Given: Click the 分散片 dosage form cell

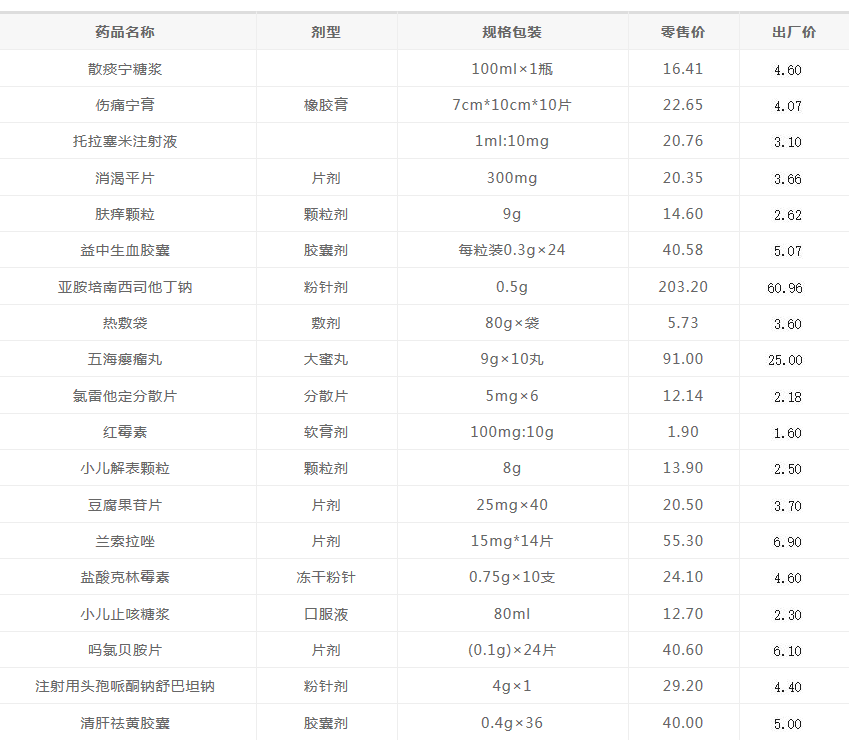Looking at the screenshot, I should [x=326, y=396].
